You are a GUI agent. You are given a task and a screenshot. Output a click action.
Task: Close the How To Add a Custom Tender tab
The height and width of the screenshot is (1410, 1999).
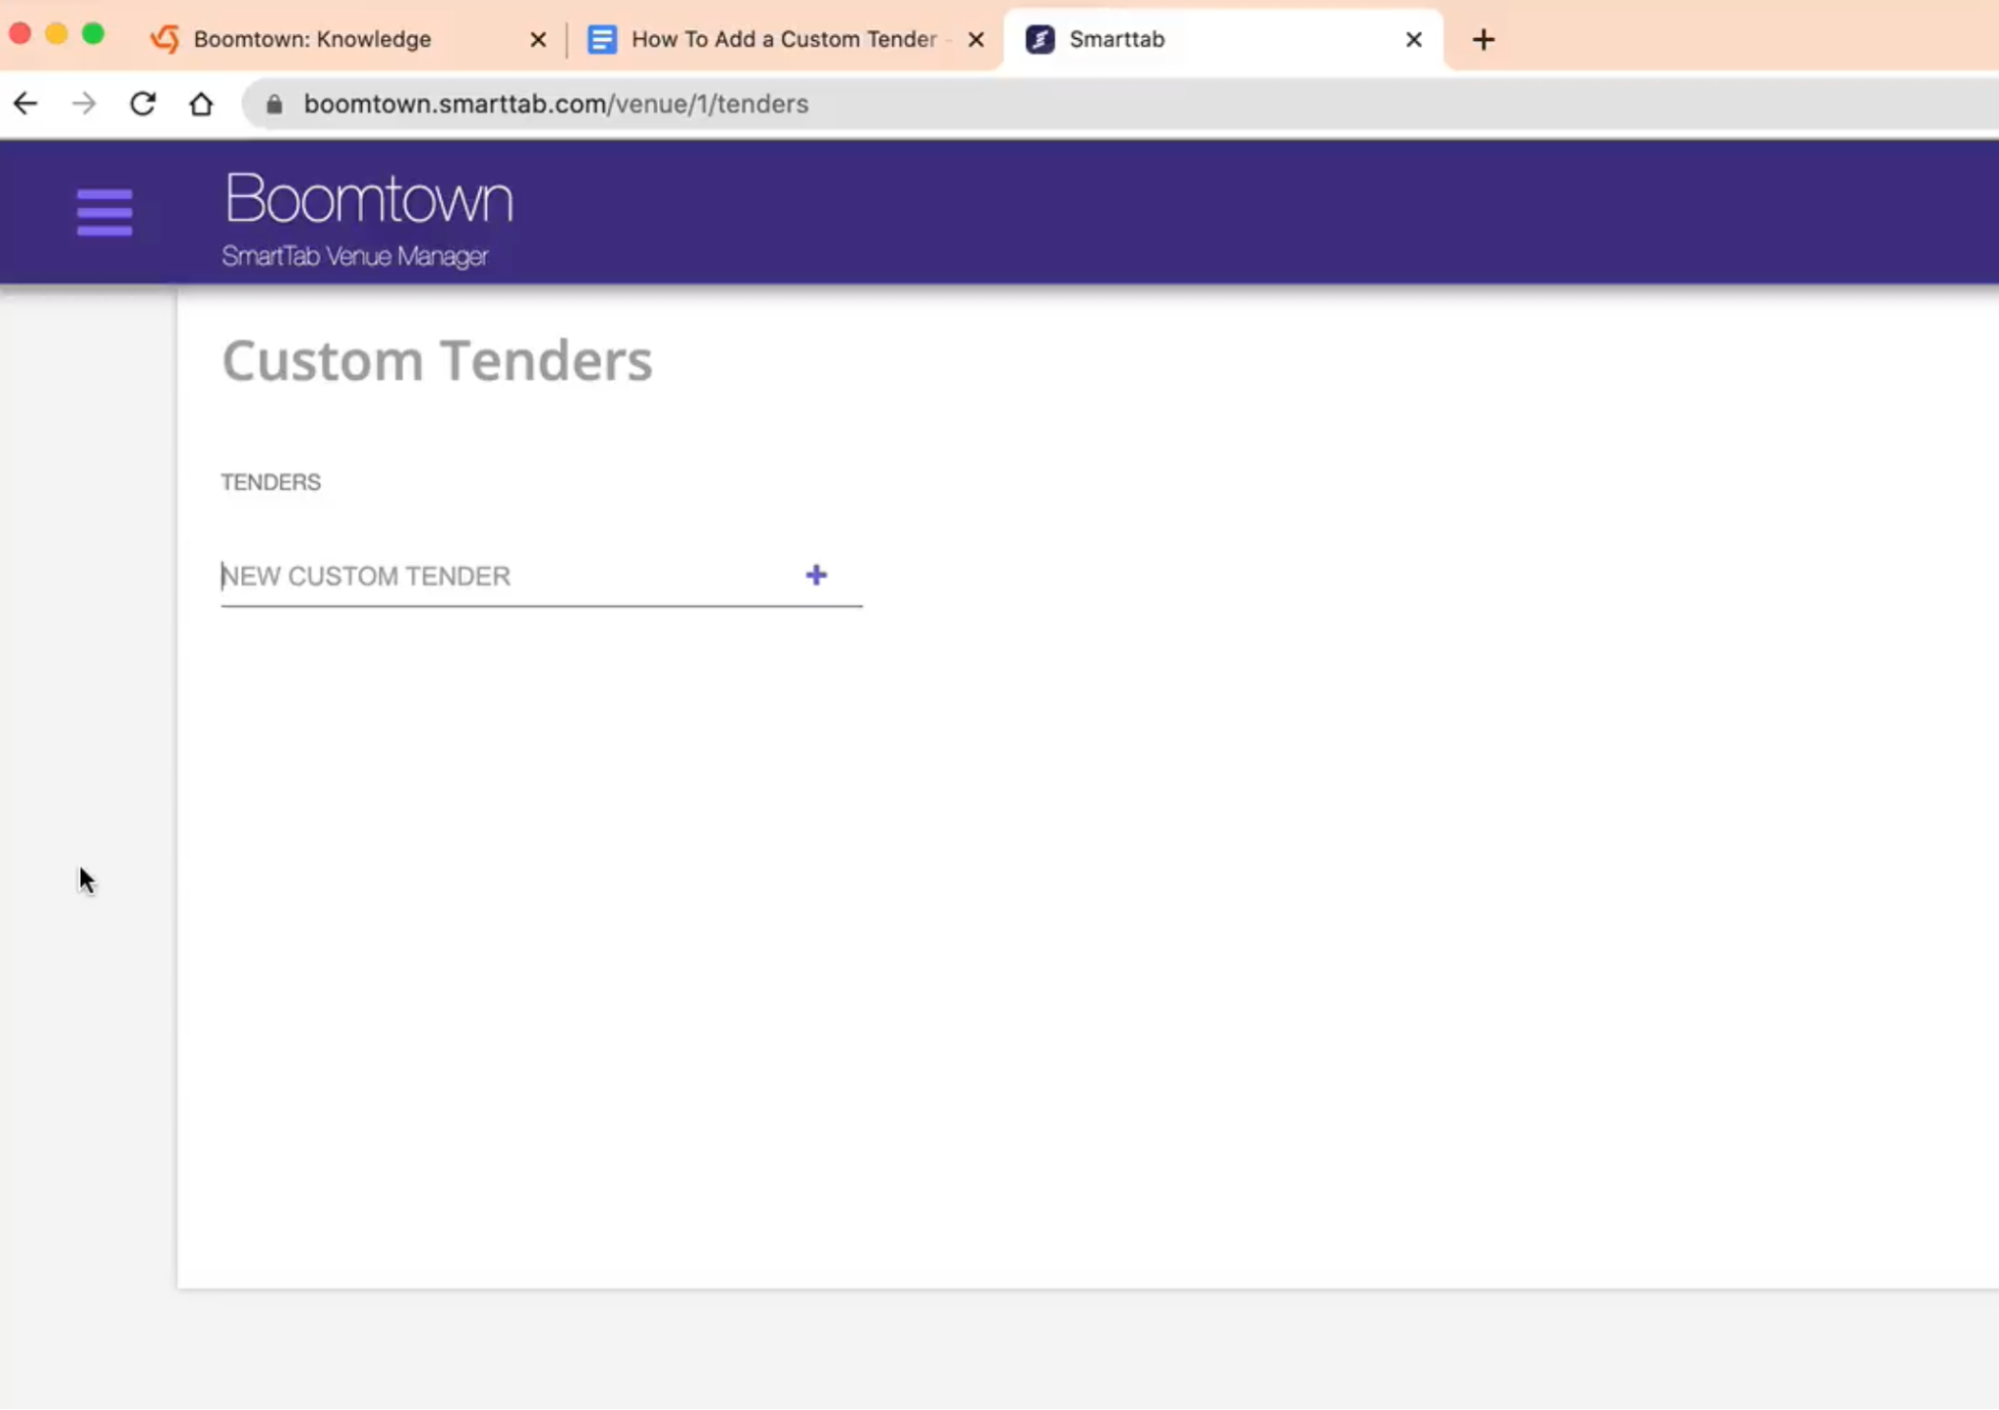pyautogui.click(x=976, y=39)
